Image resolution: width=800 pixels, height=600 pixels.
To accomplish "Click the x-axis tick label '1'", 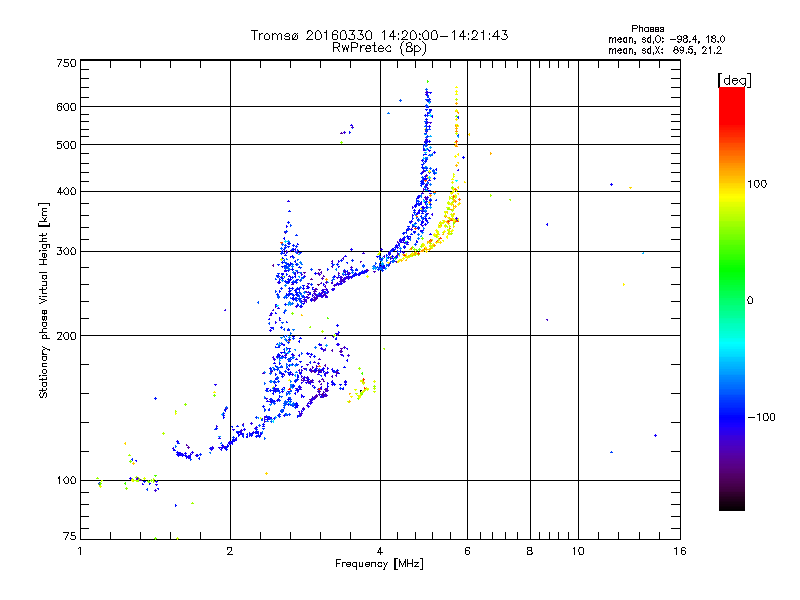I will tap(80, 551).
